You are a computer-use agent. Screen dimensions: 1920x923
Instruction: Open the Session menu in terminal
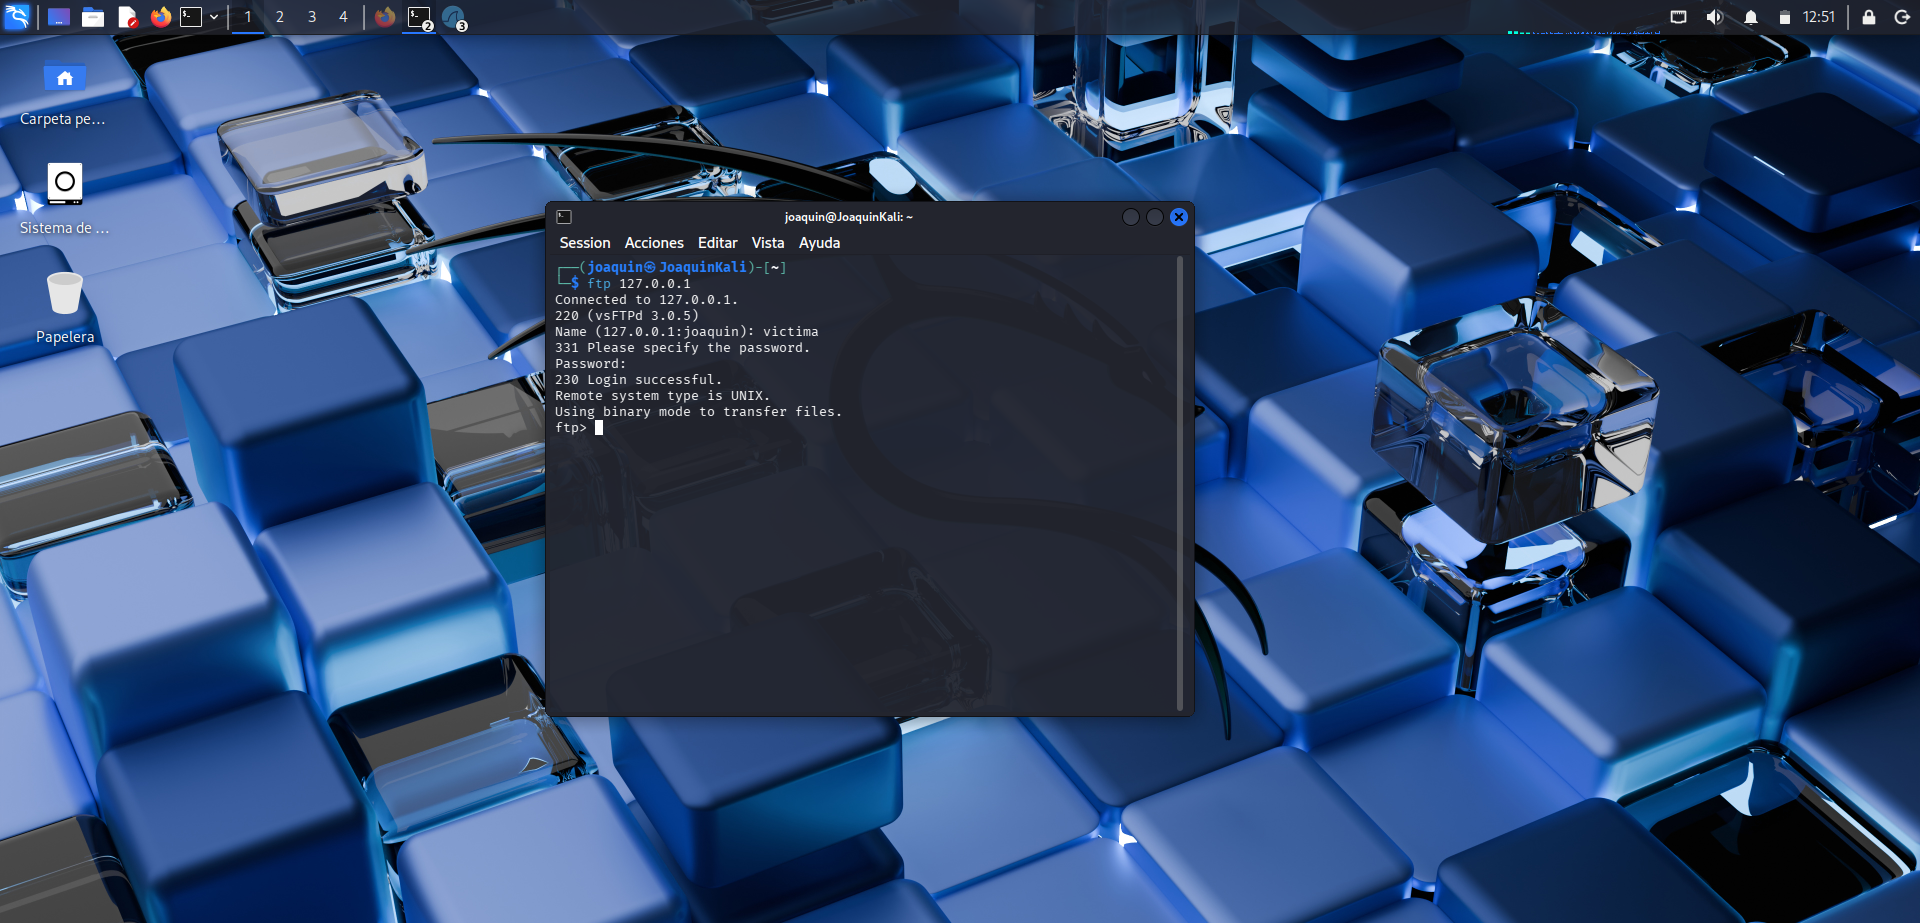click(584, 243)
